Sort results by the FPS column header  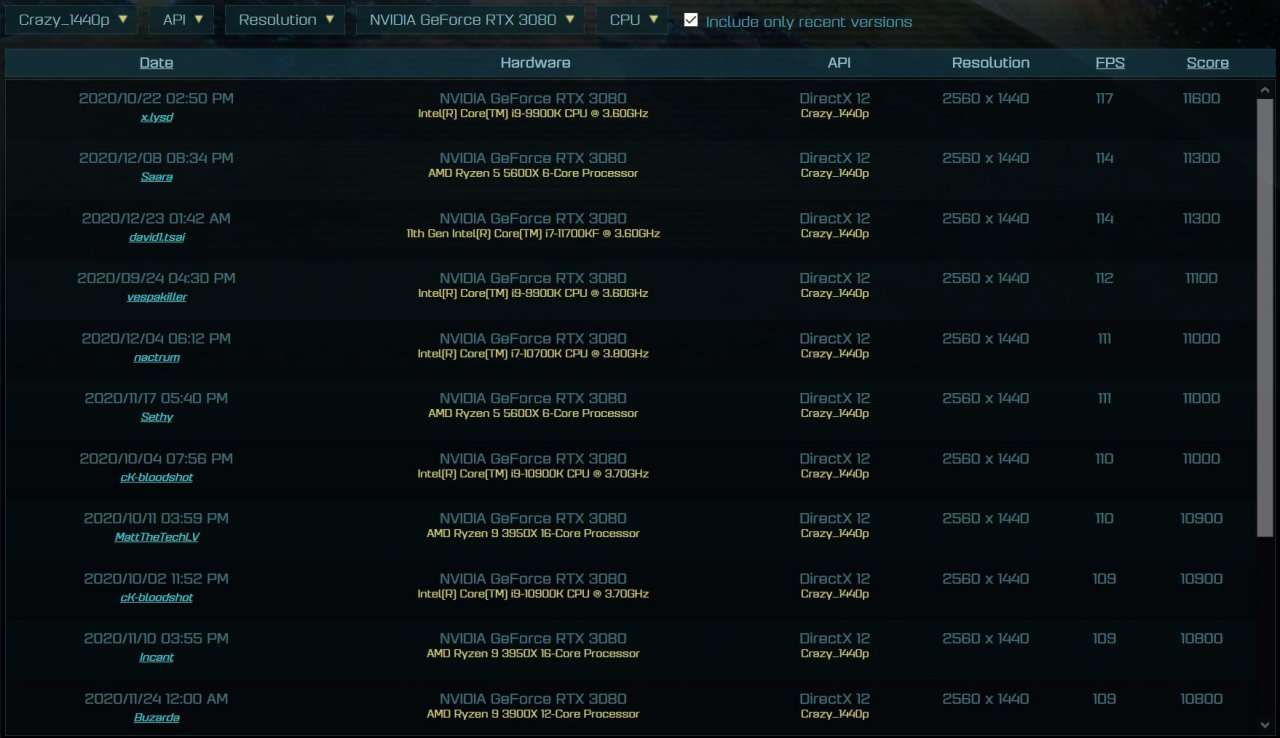coord(1110,62)
